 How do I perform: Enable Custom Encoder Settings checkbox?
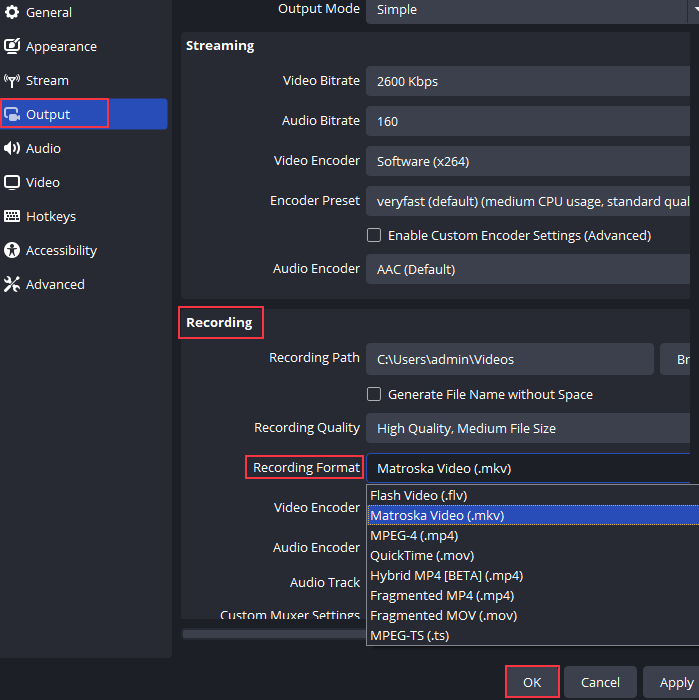[x=374, y=236]
